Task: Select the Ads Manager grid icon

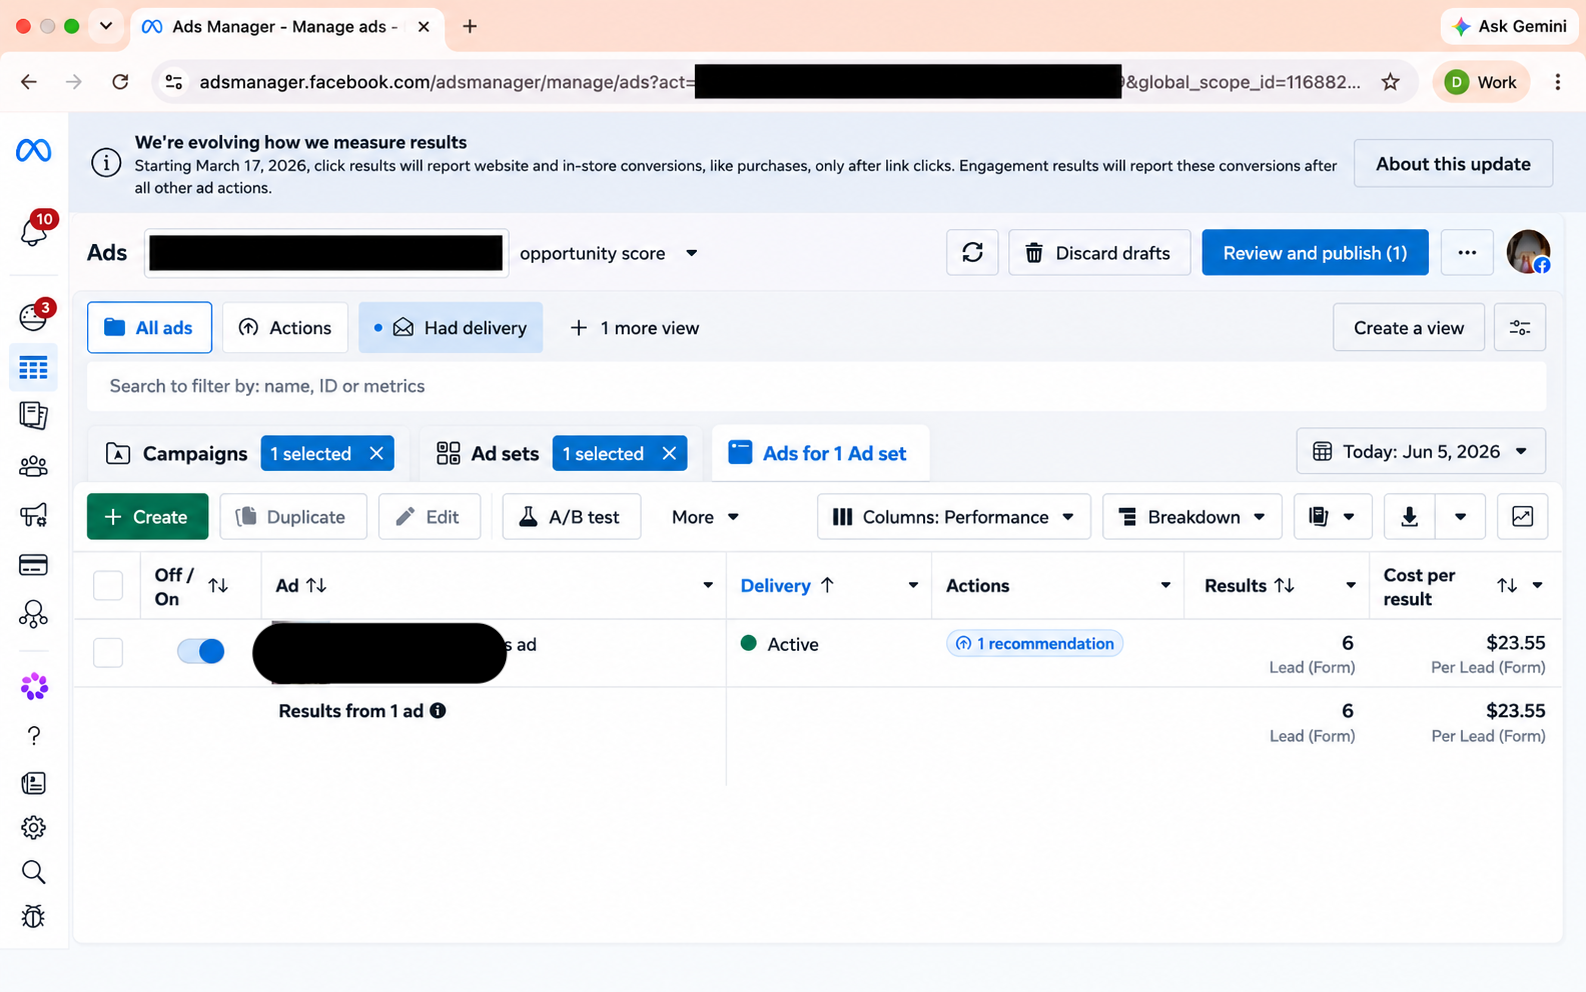Action: click(33, 368)
